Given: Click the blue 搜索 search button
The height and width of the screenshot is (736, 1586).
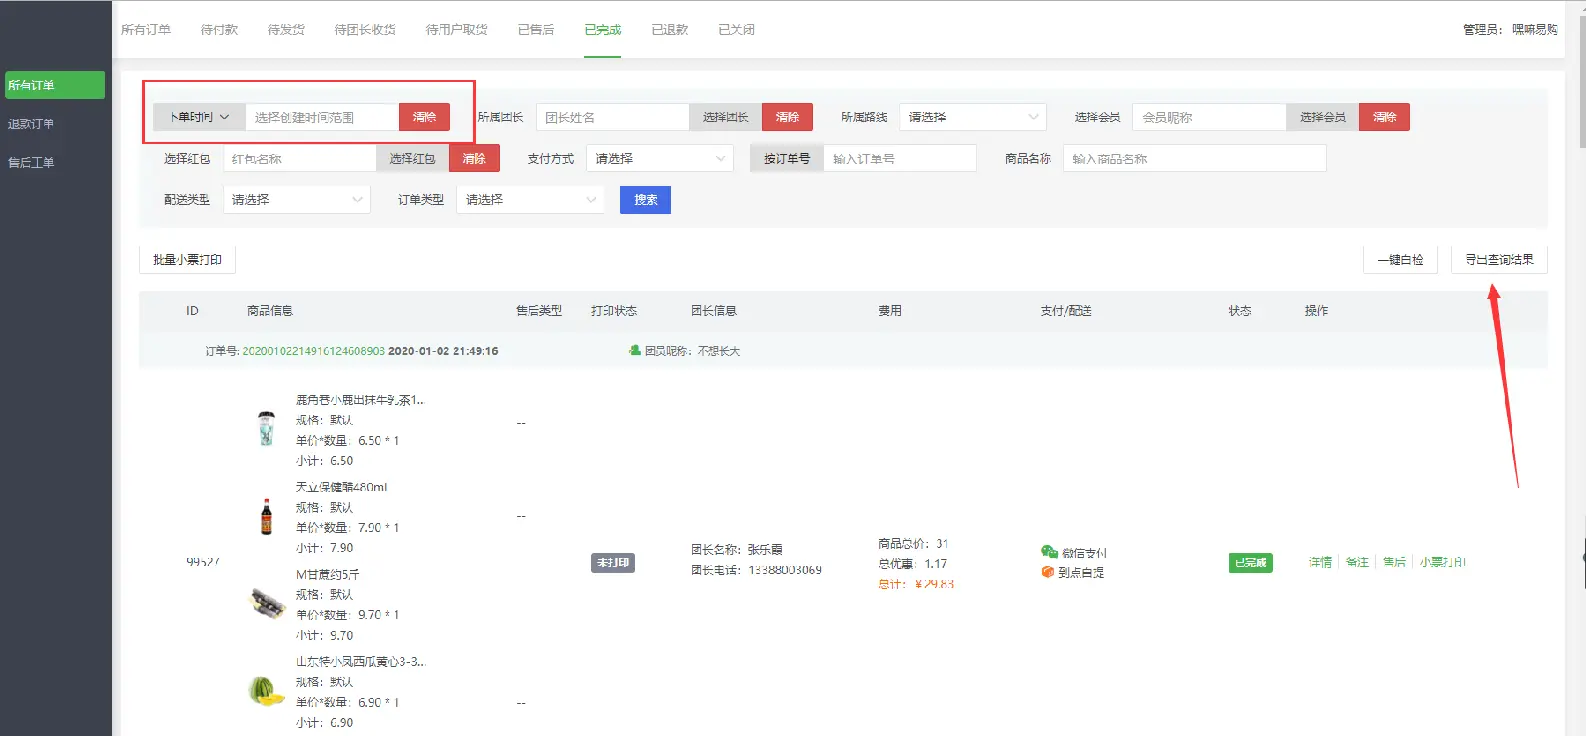Looking at the screenshot, I should pyautogui.click(x=645, y=200).
